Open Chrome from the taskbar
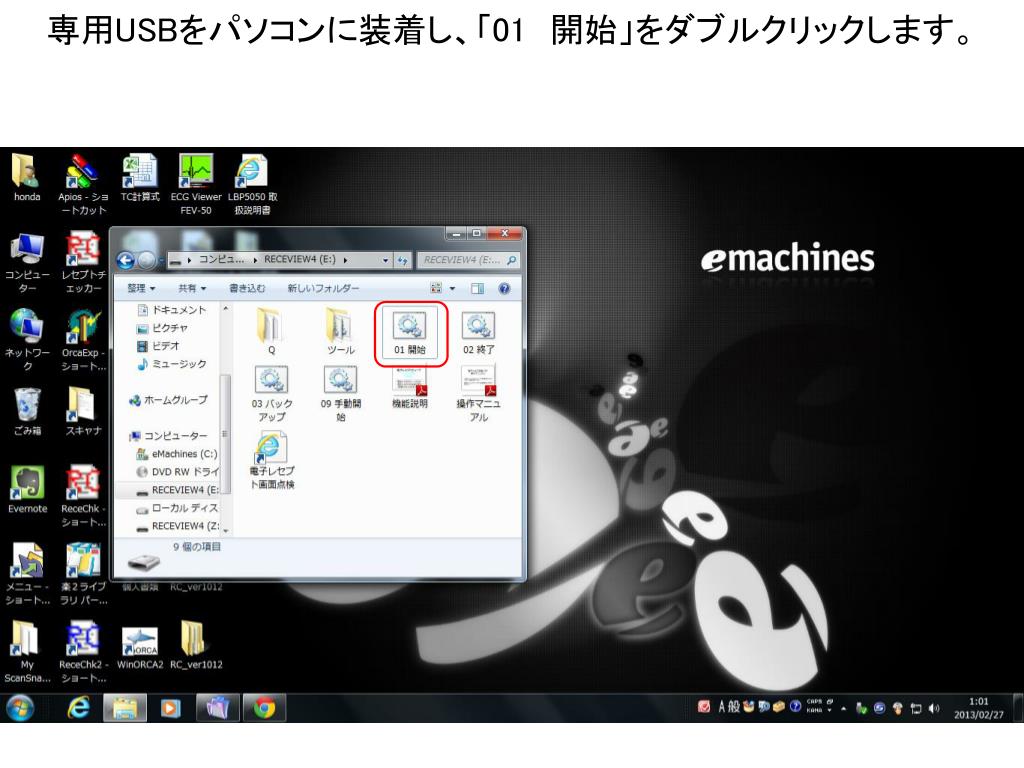Viewport: 1024px width, 768px height. point(264,708)
